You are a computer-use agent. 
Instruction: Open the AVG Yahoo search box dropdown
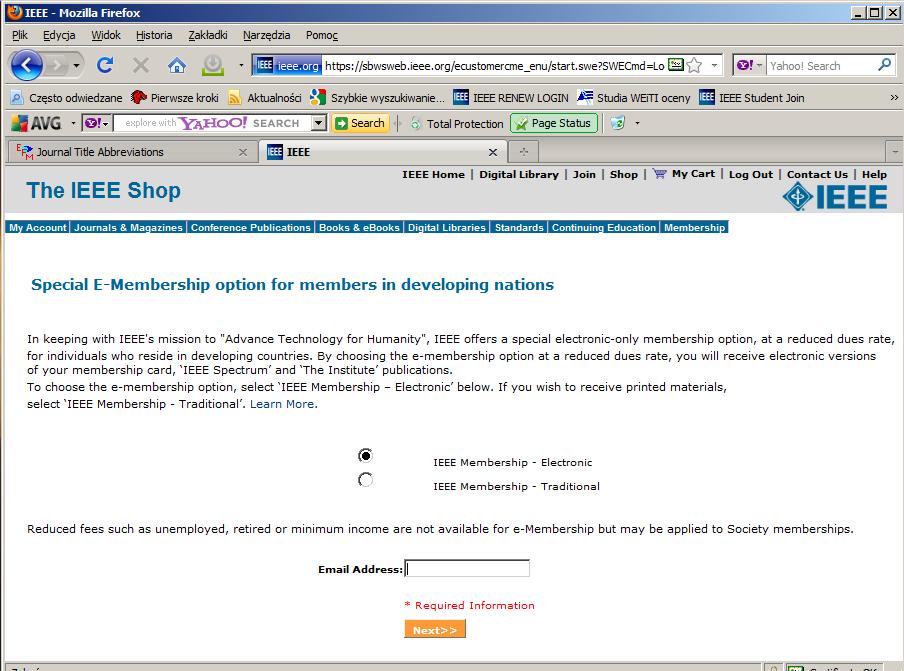tap(318, 123)
